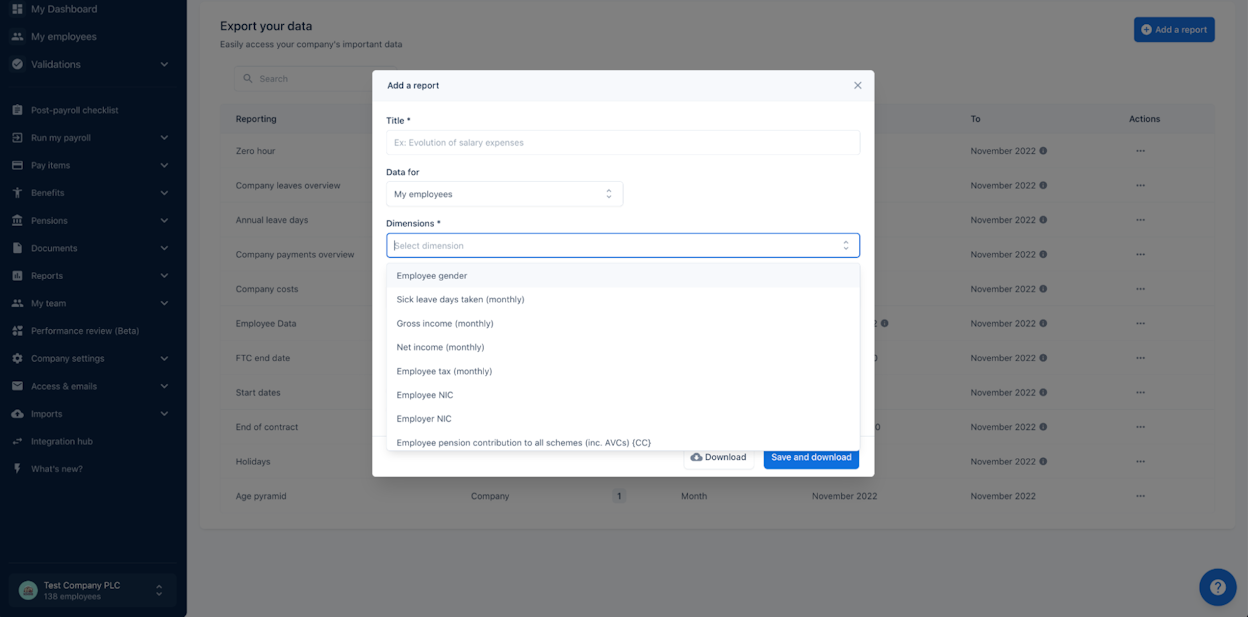Click the Pensions bank icon
Image resolution: width=1248 pixels, height=617 pixels.
click(17, 220)
